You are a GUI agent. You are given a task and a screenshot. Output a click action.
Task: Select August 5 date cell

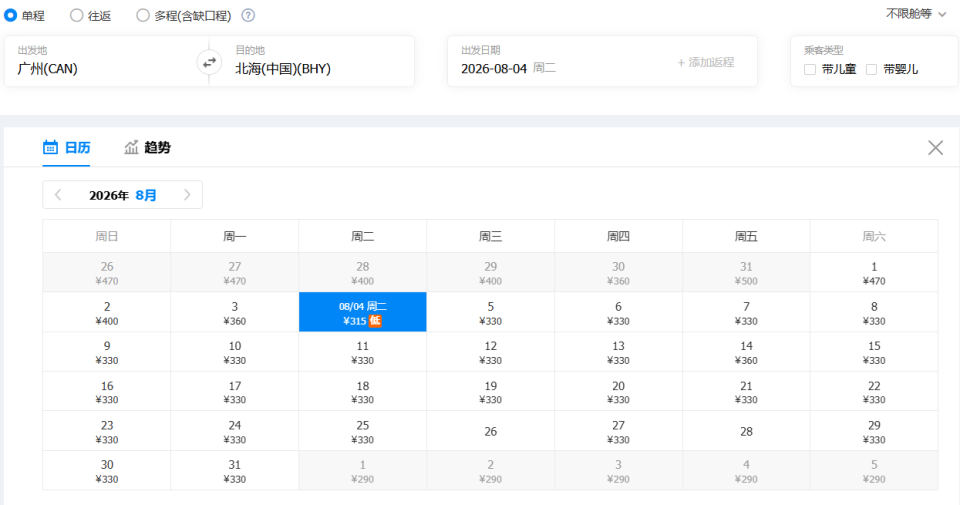tap(490, 312)
